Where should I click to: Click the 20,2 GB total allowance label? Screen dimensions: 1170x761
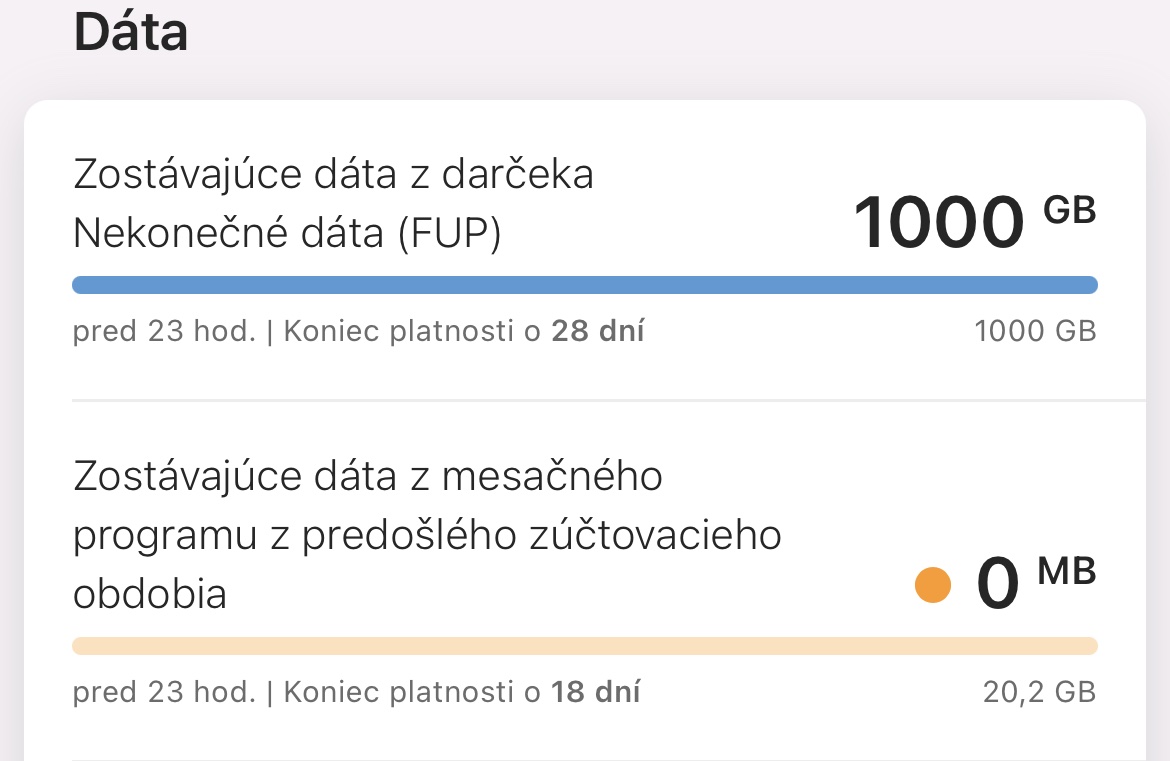click(1040, 691)
